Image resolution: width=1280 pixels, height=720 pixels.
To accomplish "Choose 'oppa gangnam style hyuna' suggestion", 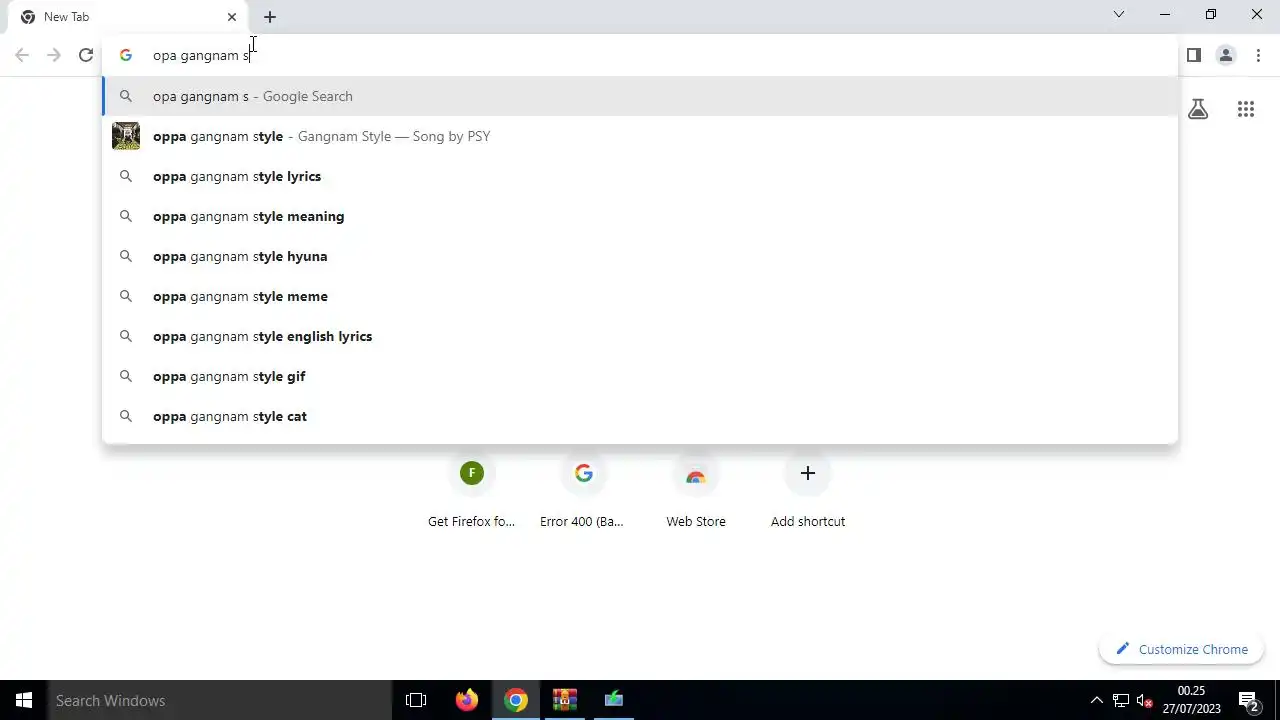I will (x=640, y=256).
